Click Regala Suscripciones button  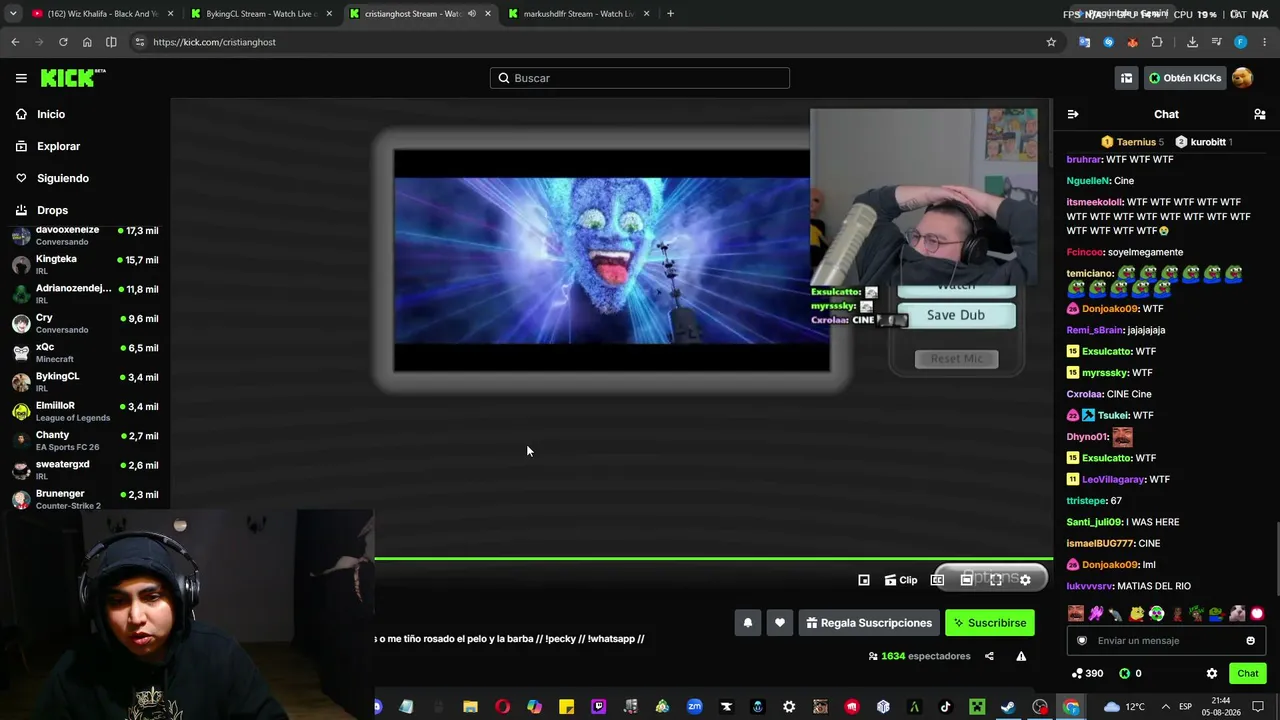(x=869, y=623)
